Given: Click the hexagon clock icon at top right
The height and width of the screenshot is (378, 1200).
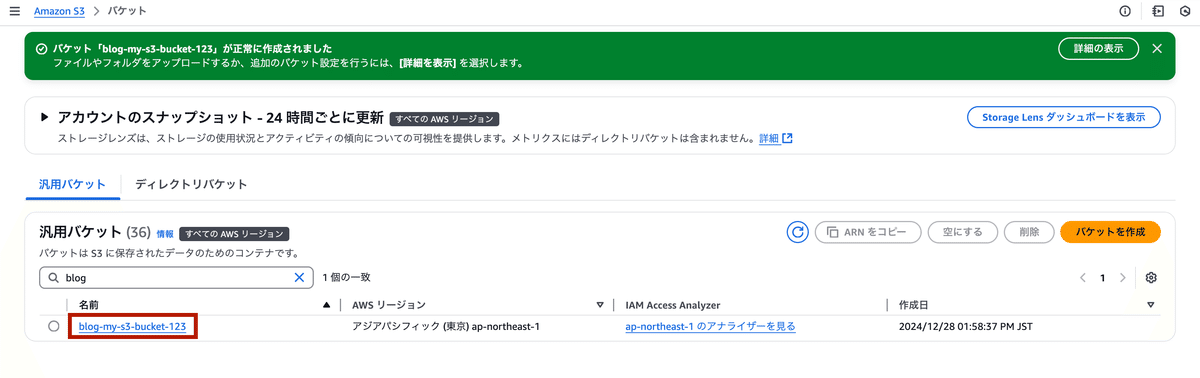Looking at the screenshot, I should [x=1184, y=11].
